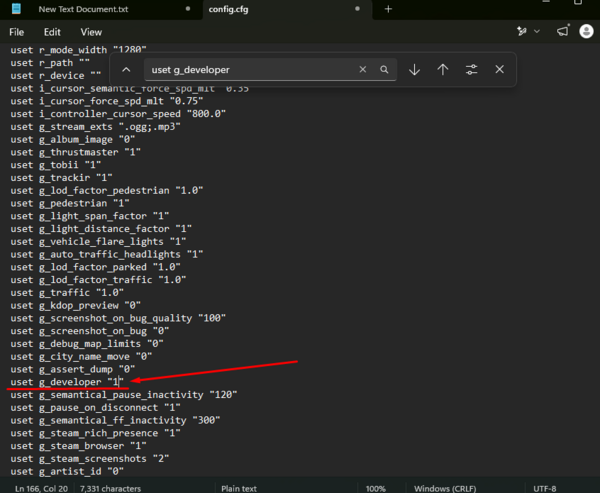Click the line uset g_assert_dump "0"
The image size is (600, 493).
pos(73,369)
